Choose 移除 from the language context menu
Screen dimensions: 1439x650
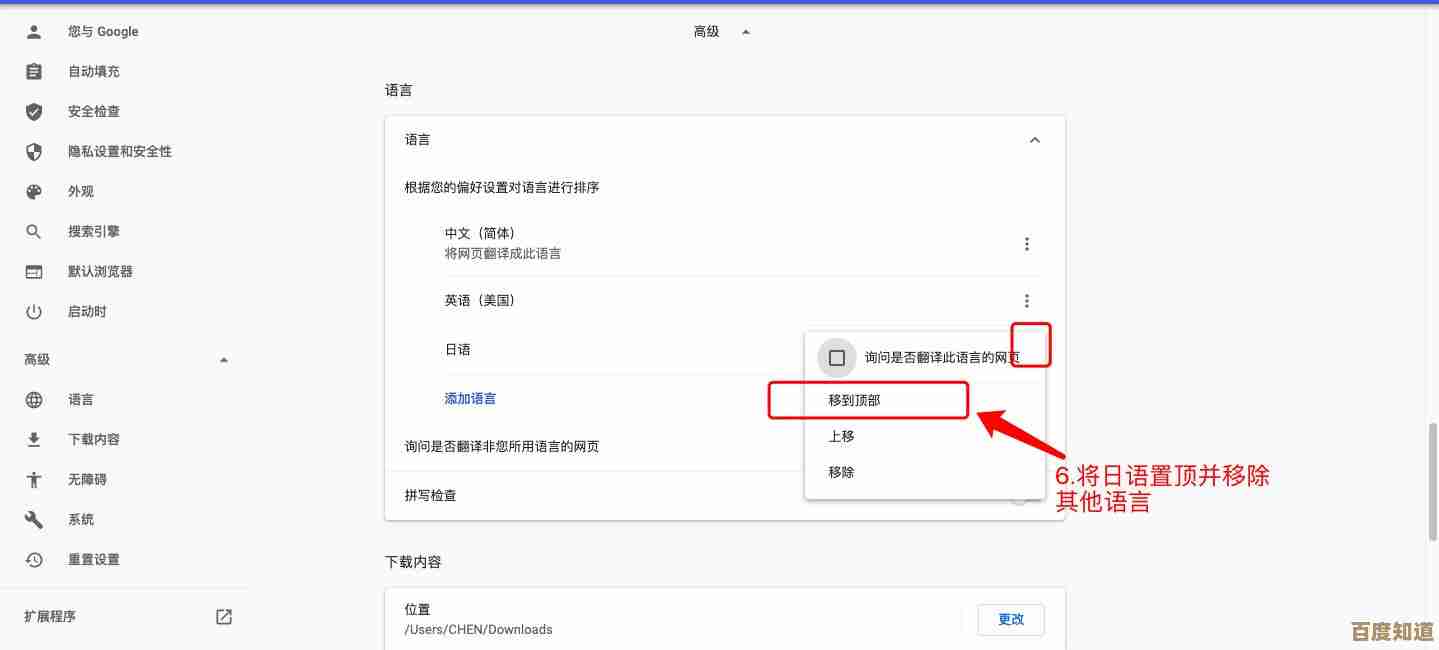click(840, 472)
